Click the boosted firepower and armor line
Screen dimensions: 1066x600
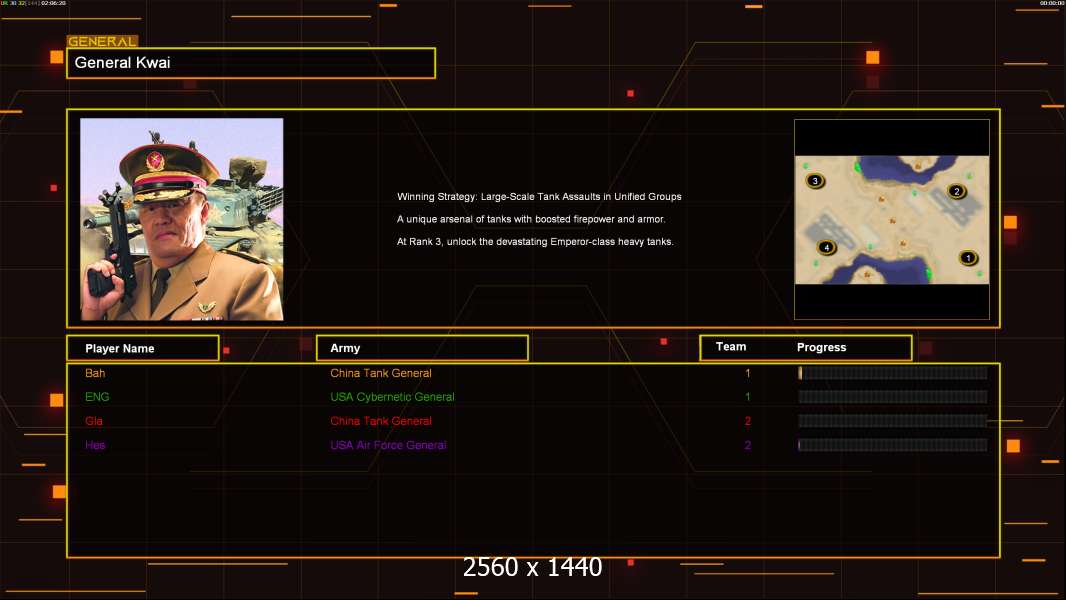pyautogui.click(x=531, y=219)
